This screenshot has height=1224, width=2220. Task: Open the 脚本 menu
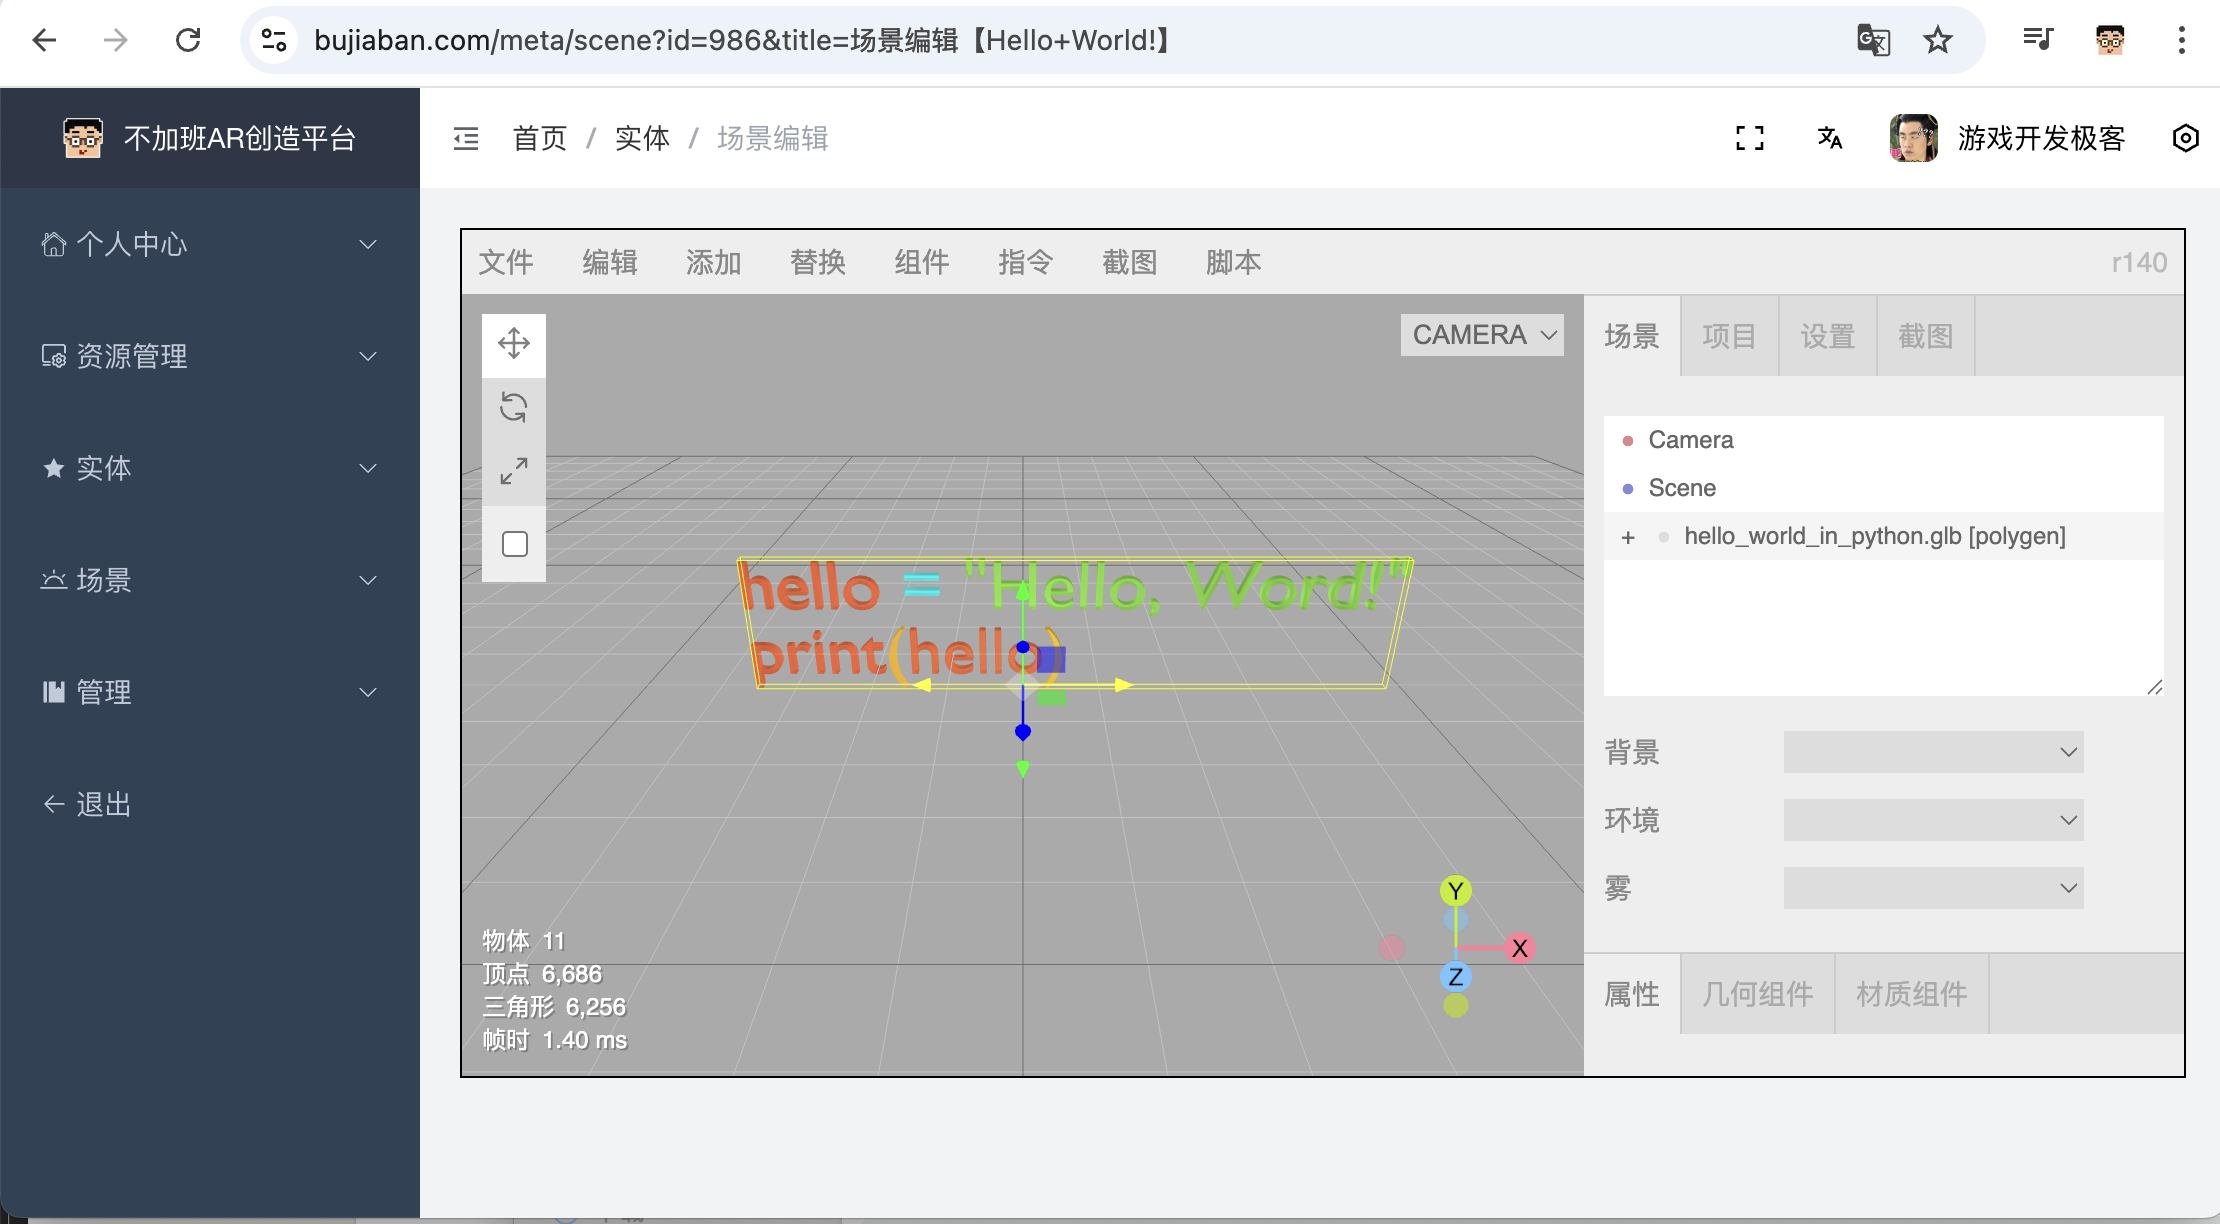(1234, 262)
